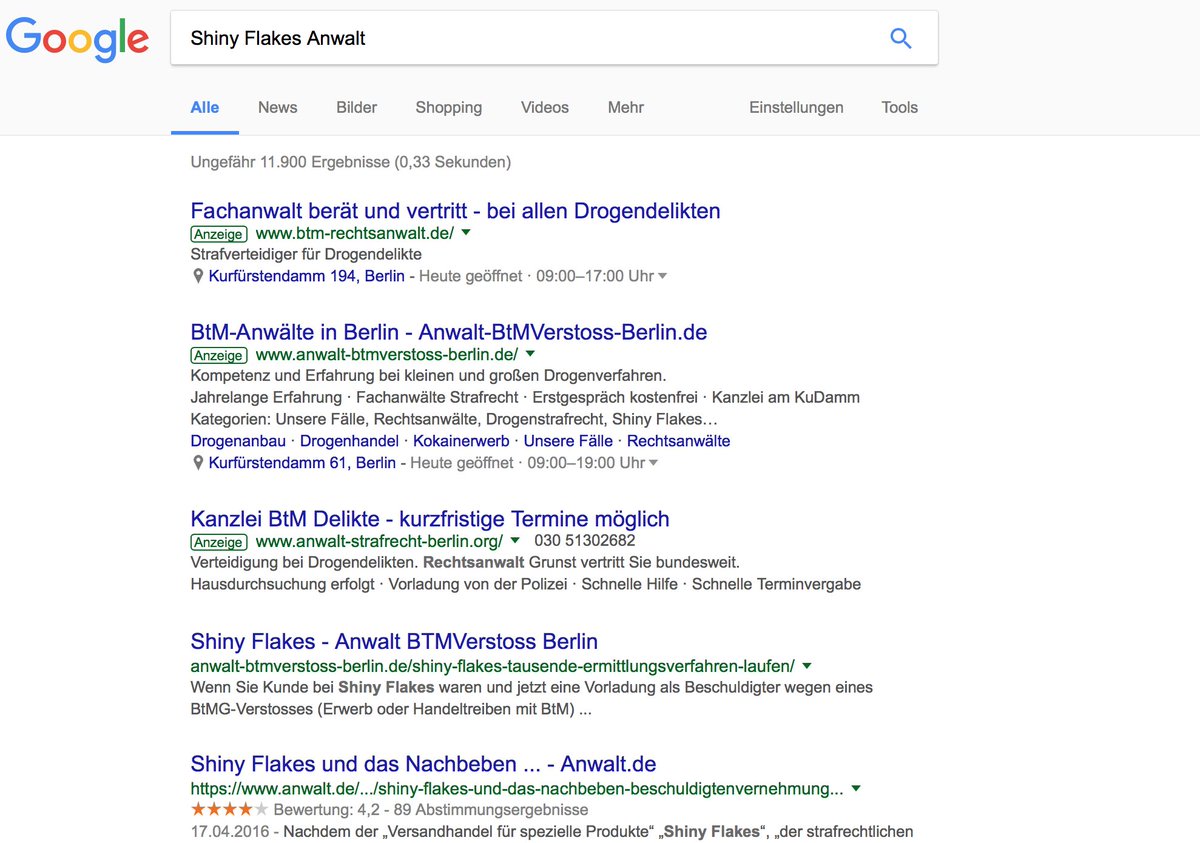Open 'BtM-Anwälte in Berlin' ad result
Image resolution: width=1200 pixels, height=843 pixels.
coord(449,332)
